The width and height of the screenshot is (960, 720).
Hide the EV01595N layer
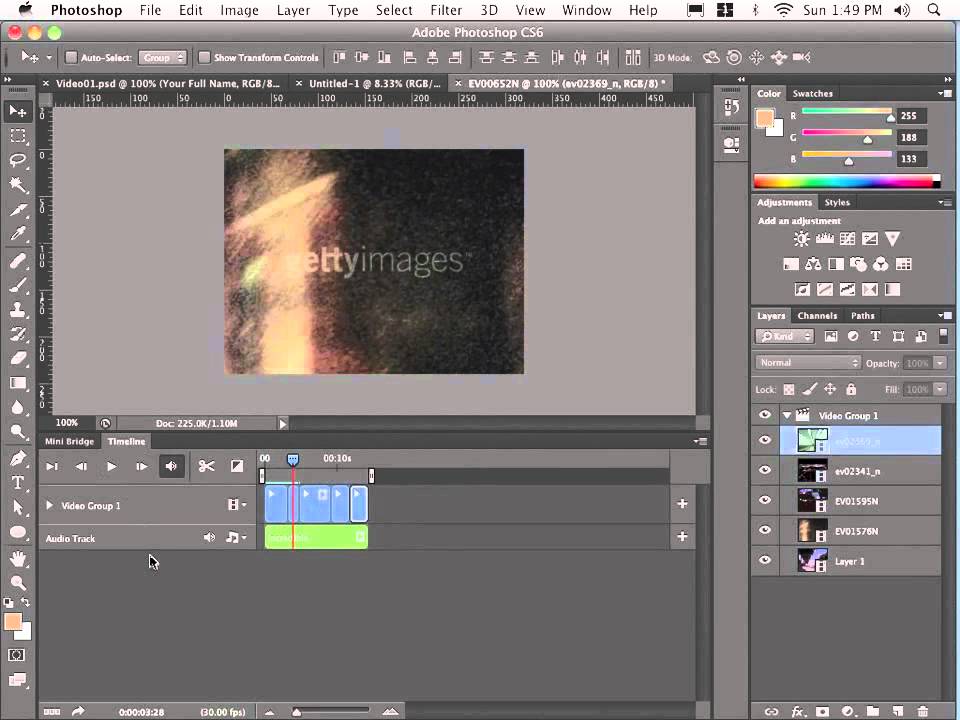(765, 500)
